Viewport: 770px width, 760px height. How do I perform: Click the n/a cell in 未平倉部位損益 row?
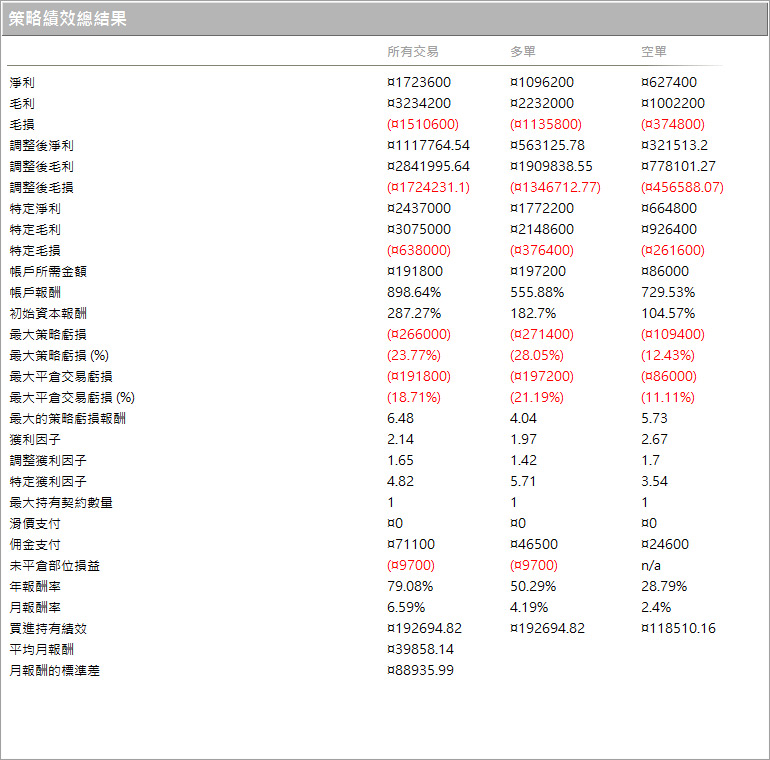point(650,566)
